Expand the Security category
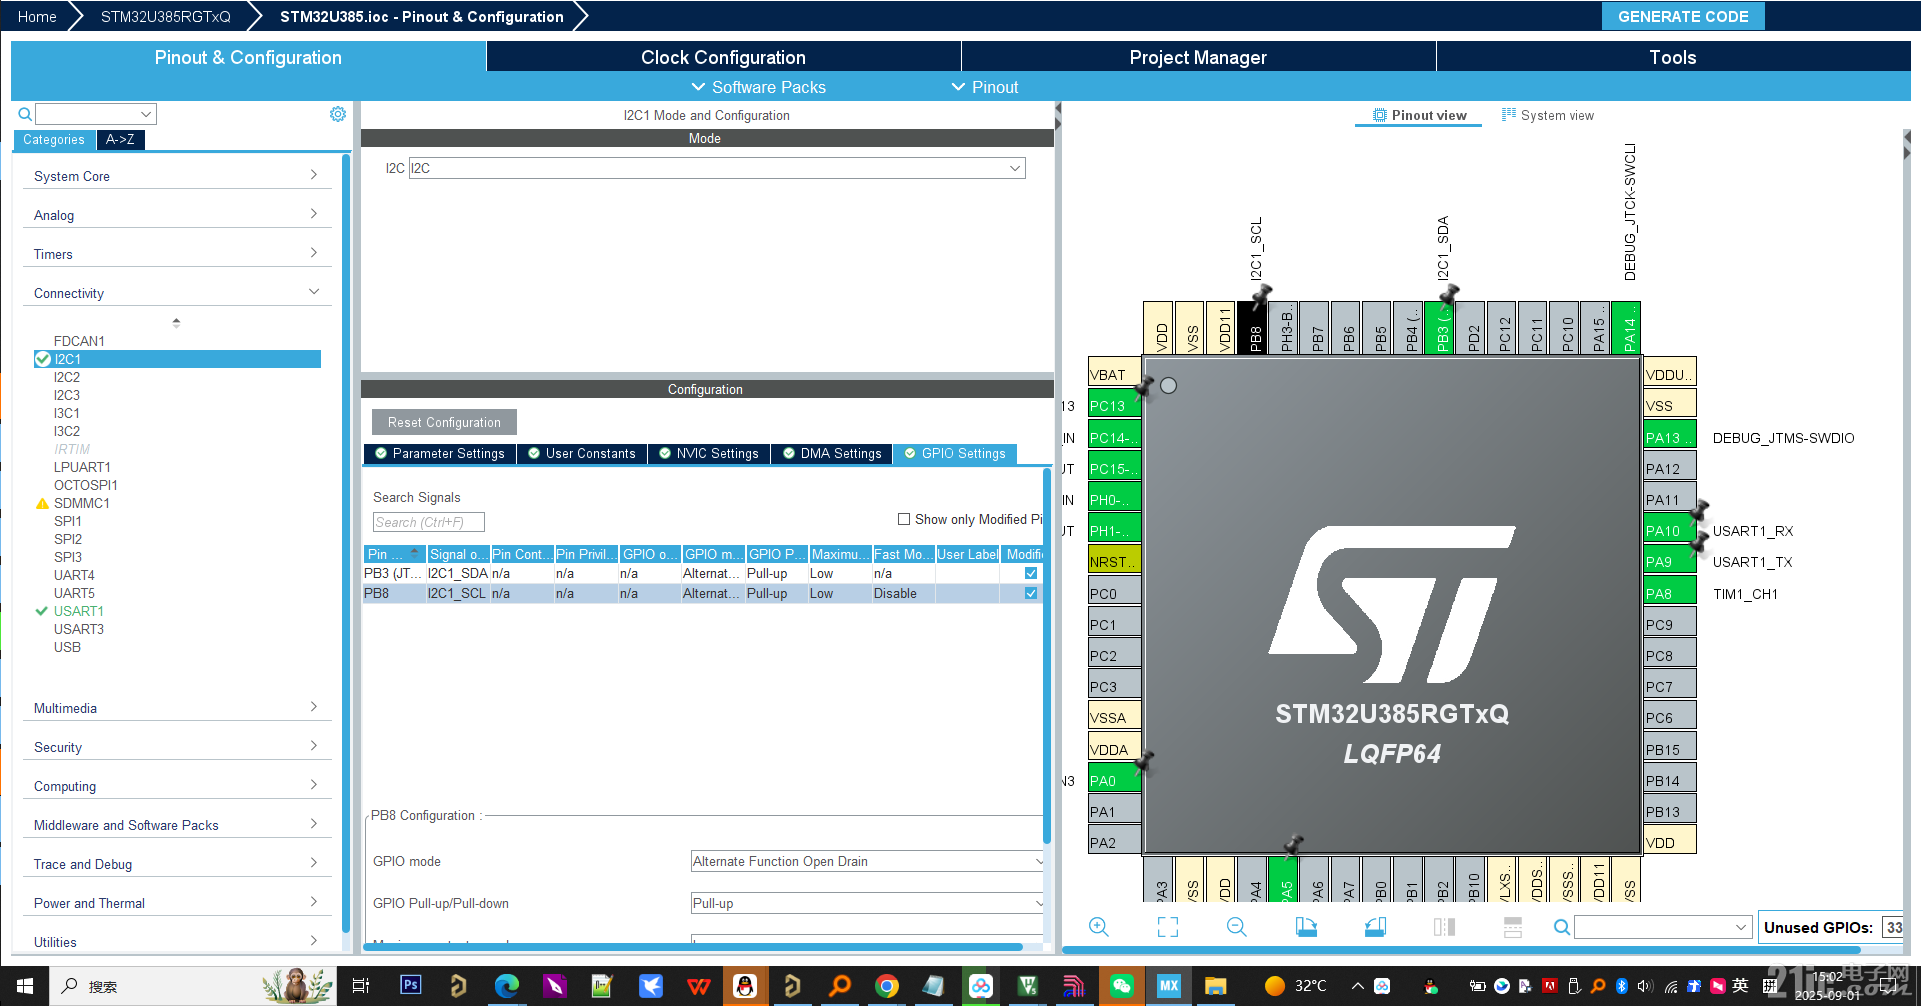The image size is (1921, 1006). tap(177, 747)
